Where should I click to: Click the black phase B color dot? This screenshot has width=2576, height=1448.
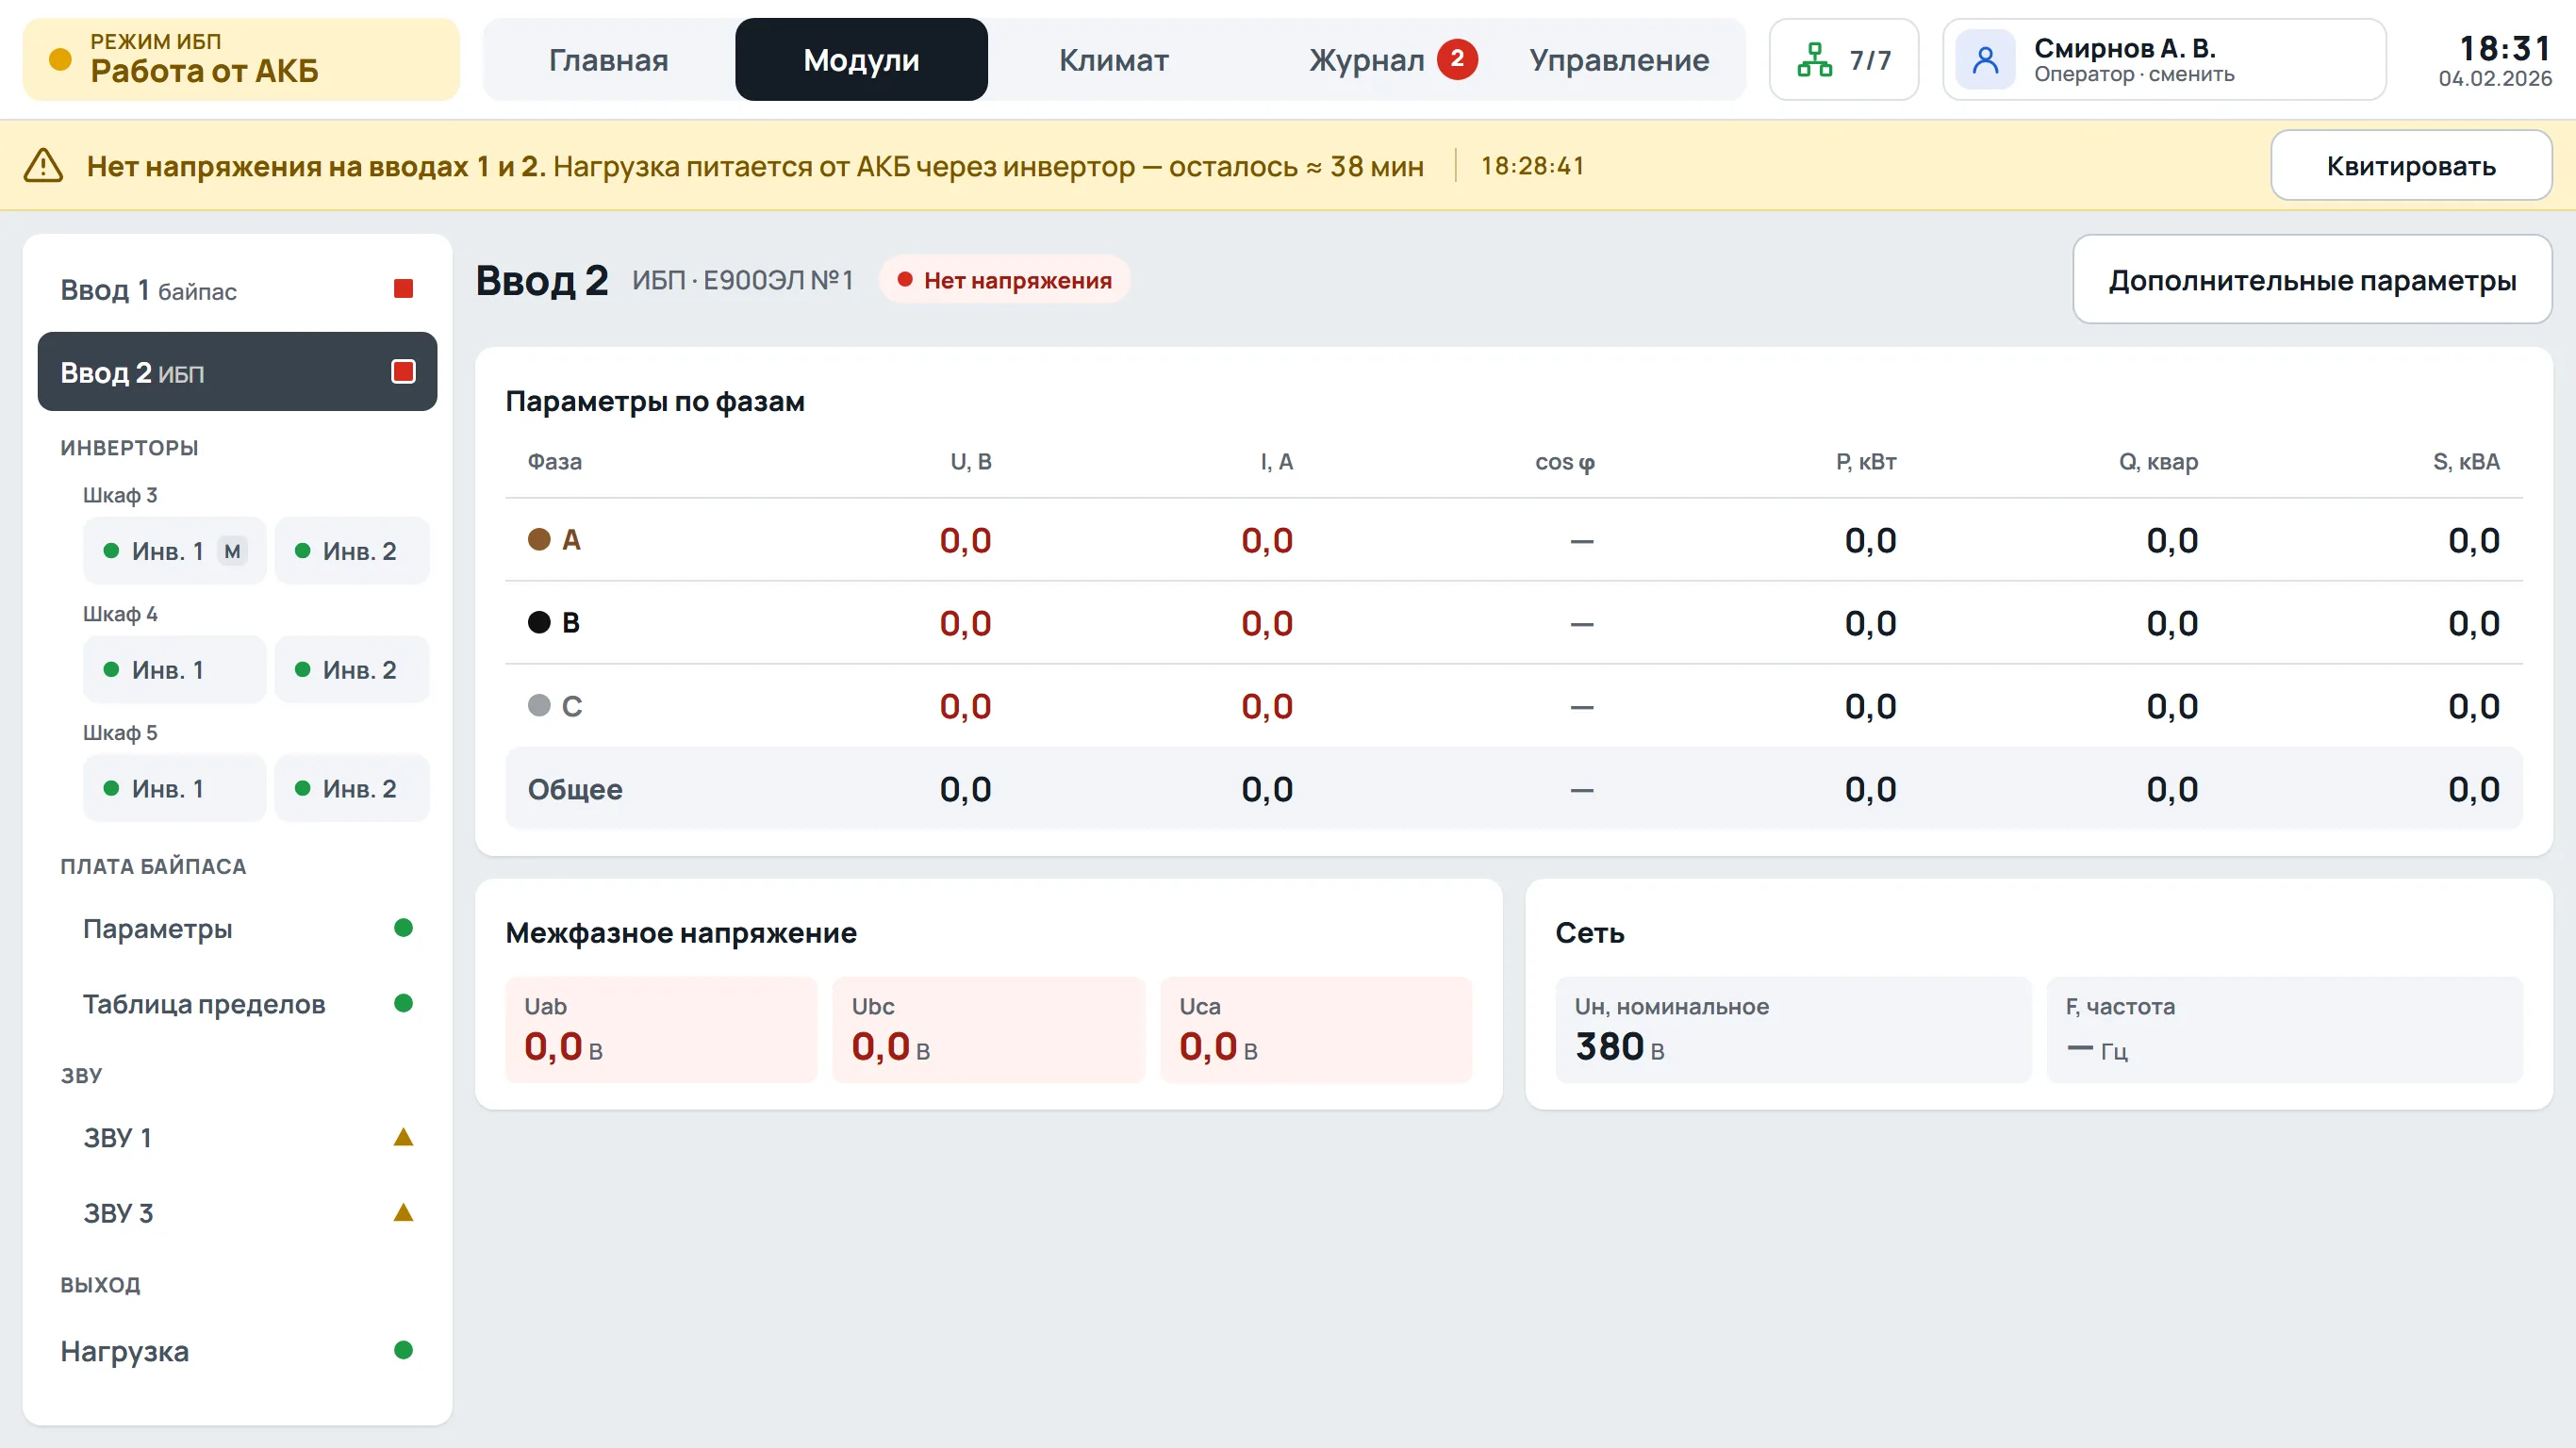coord(539,623)
